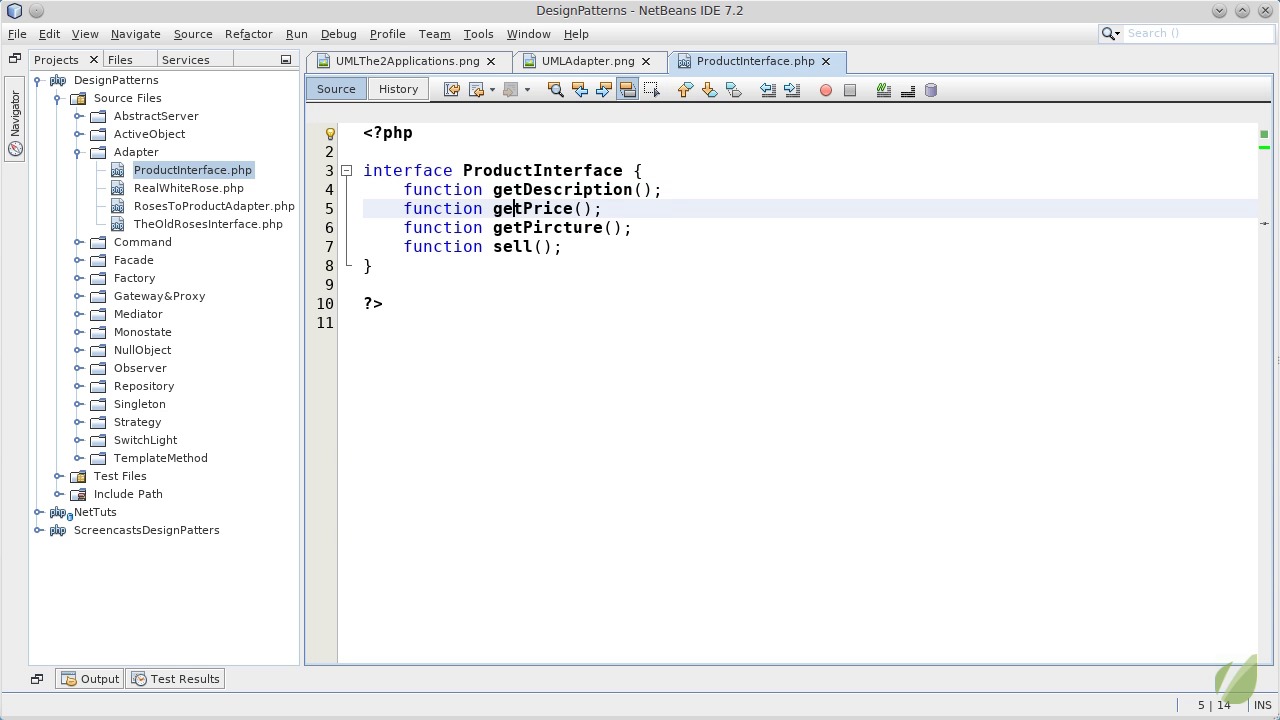Click the Comment lines toolbar icon
The height and width of the screenshot is (720, 1280).
click(x=883, y=90)
